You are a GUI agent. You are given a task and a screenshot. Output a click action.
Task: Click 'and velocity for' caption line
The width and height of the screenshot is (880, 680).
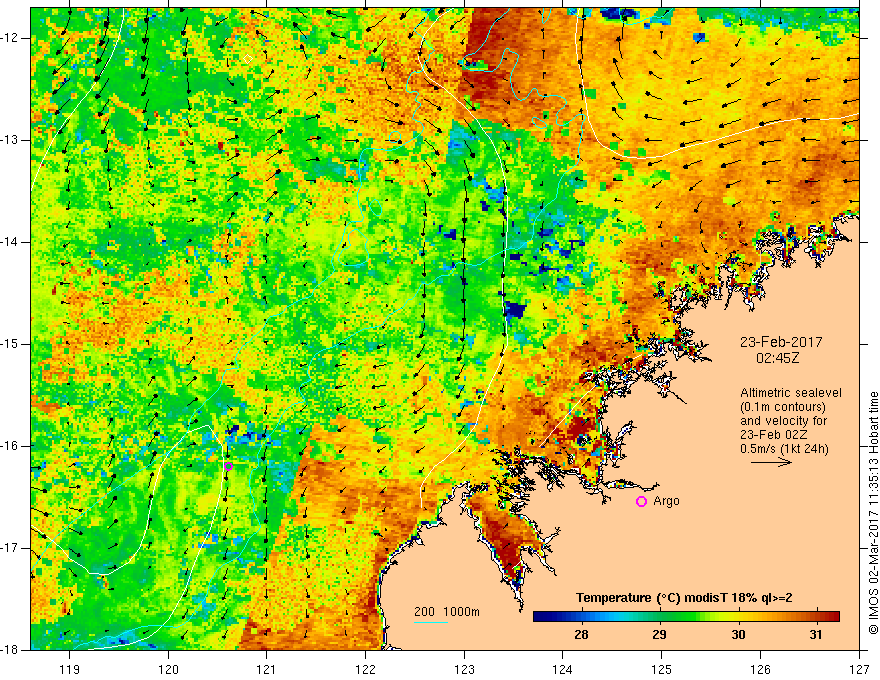pos(783,421)
